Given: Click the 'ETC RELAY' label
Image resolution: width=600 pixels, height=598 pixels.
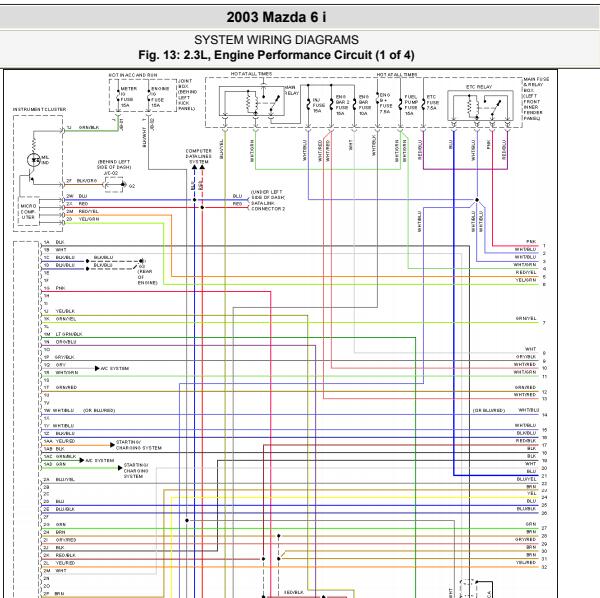Looking at the screenshot, I should click(x=479, y=87).
